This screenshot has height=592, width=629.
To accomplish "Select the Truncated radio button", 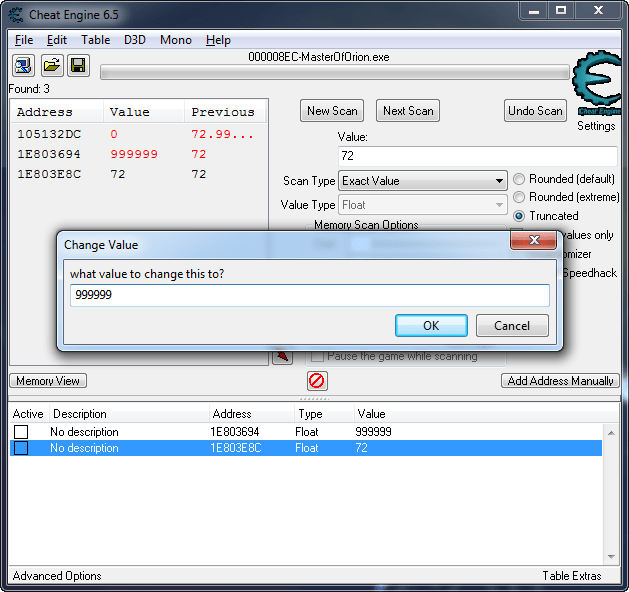I will click(x=519, y=216).
